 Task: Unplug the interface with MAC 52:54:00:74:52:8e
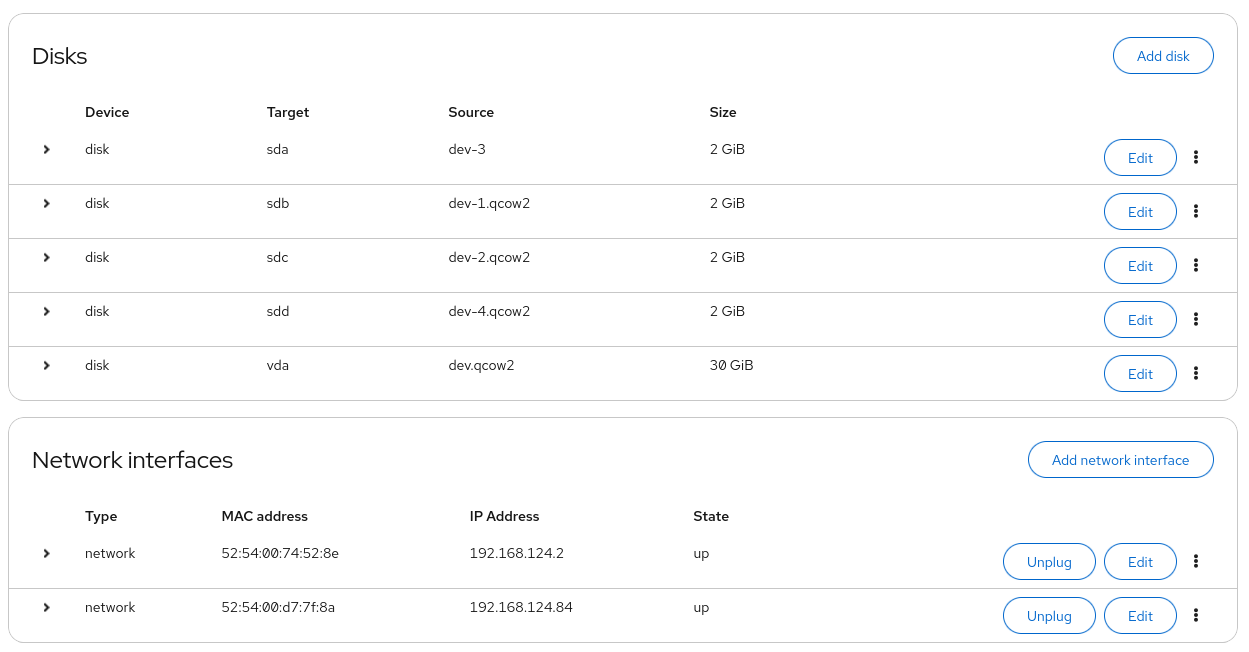click(1049, 561)
